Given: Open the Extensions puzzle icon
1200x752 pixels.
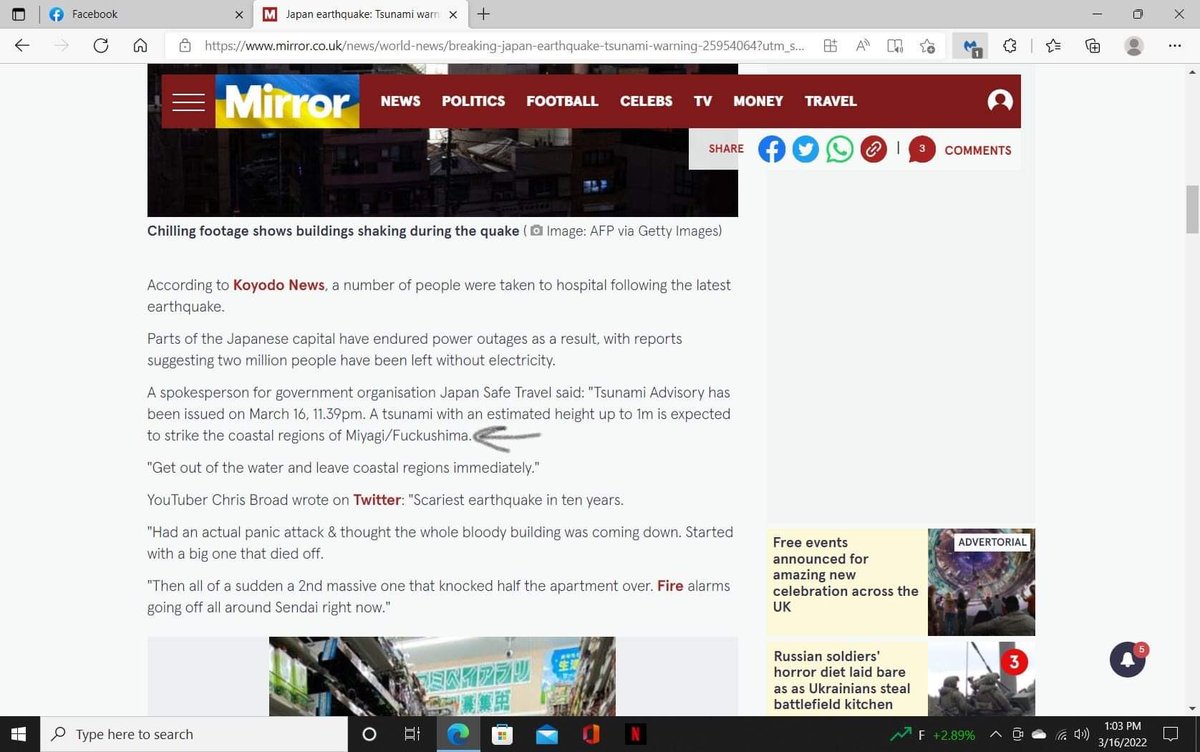Looking at the screenshot, I should point(1010,45).
